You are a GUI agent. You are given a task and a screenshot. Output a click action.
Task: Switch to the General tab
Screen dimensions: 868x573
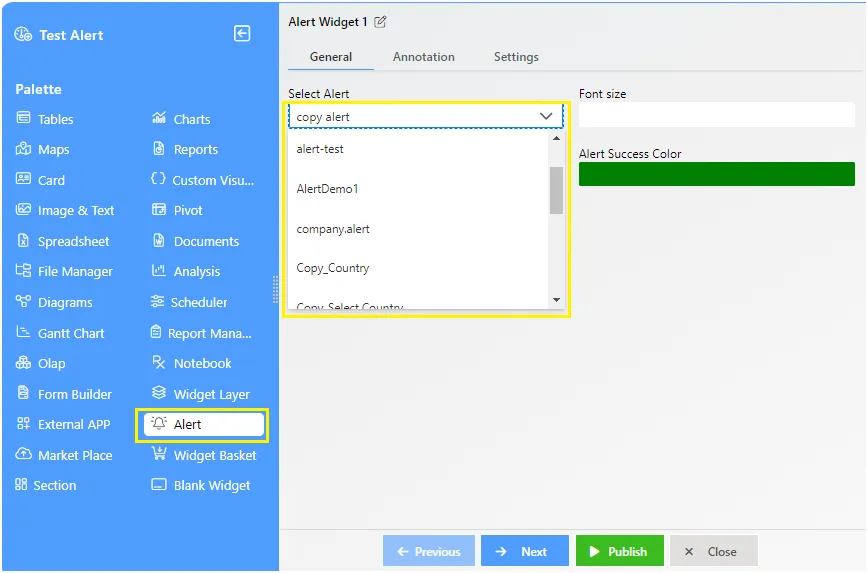(330, 57)
